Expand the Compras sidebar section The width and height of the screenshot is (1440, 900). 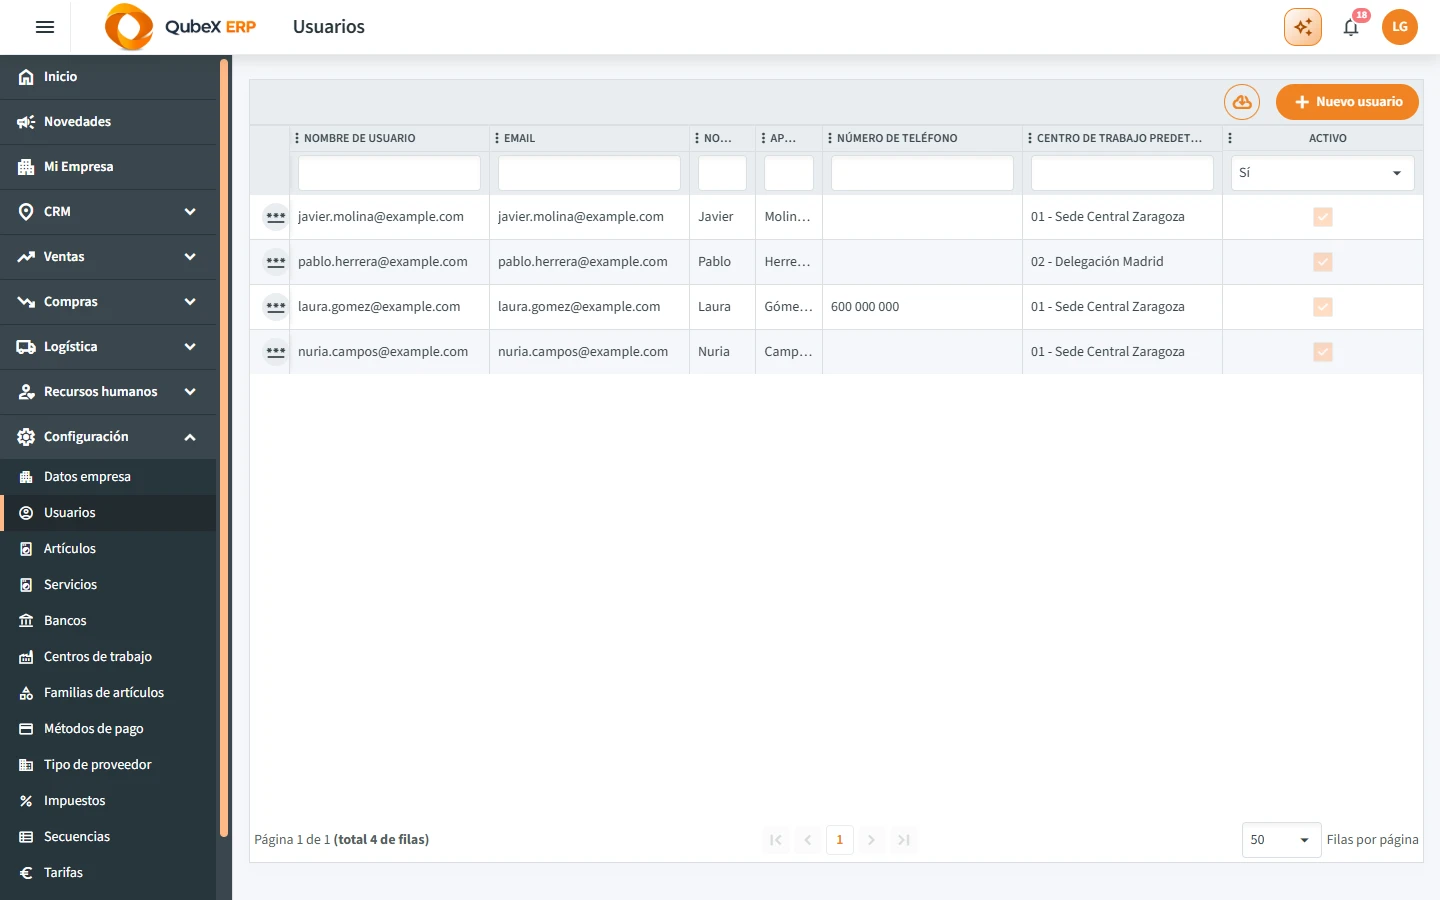coord(108,302)
